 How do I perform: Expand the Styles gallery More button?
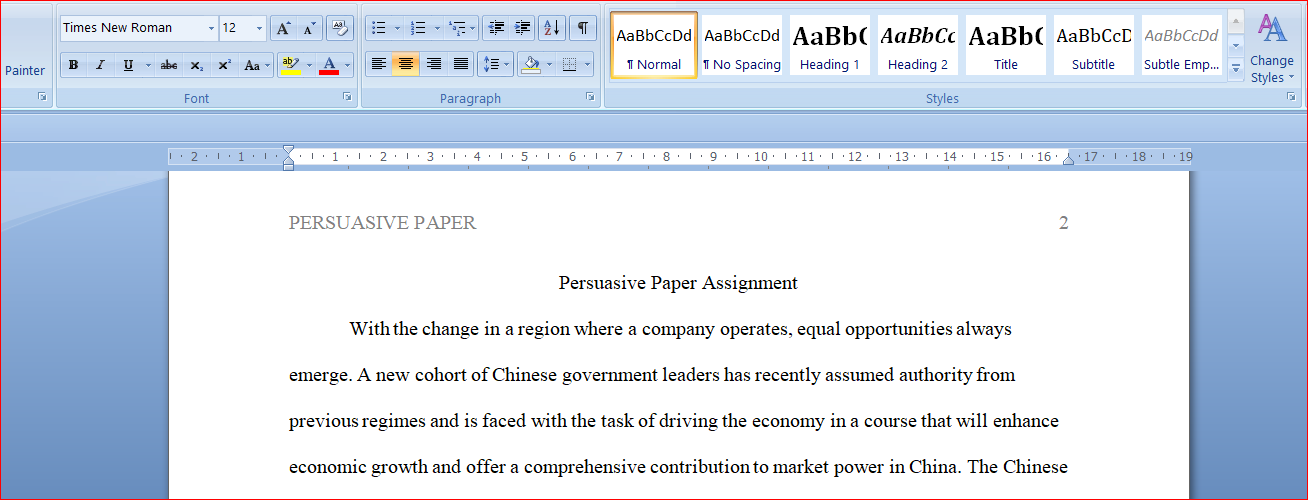tap(1236, 68)
